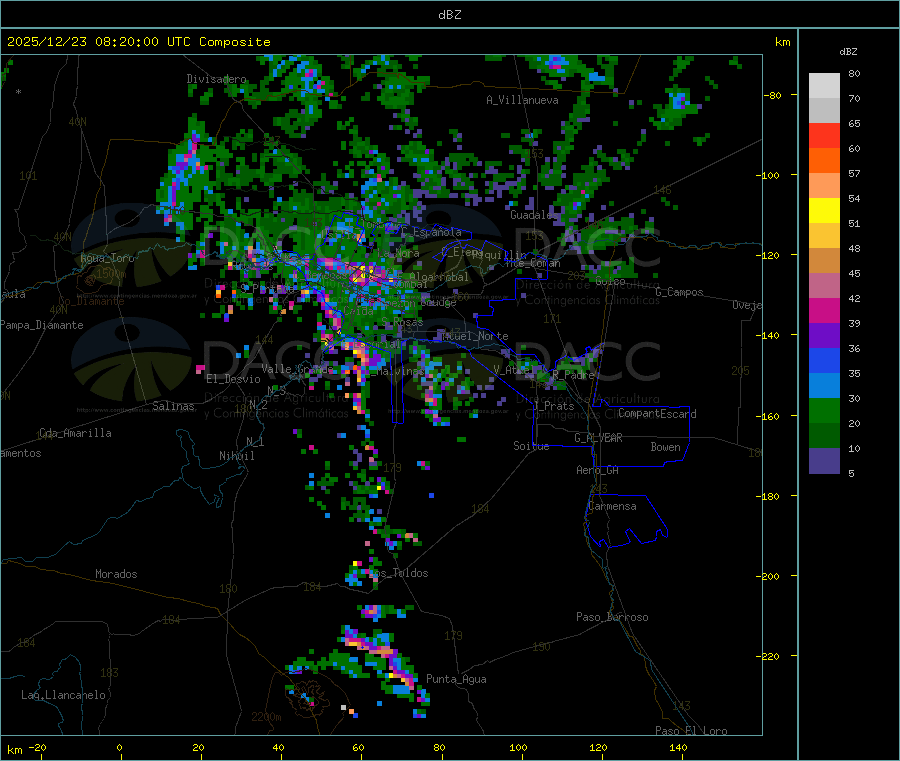
Task: Click the km unit label at bottom left
Action: (14, 750)
